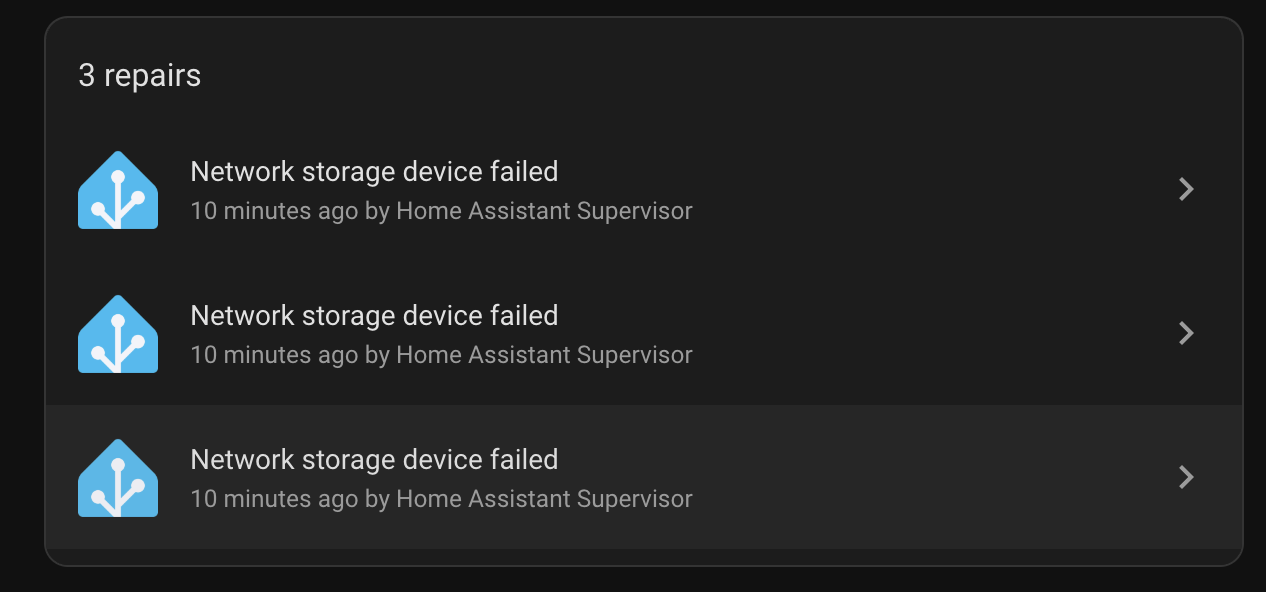Open first repair using its chevron arrow
This screenshot has height=592, width=1266.
1186,189
